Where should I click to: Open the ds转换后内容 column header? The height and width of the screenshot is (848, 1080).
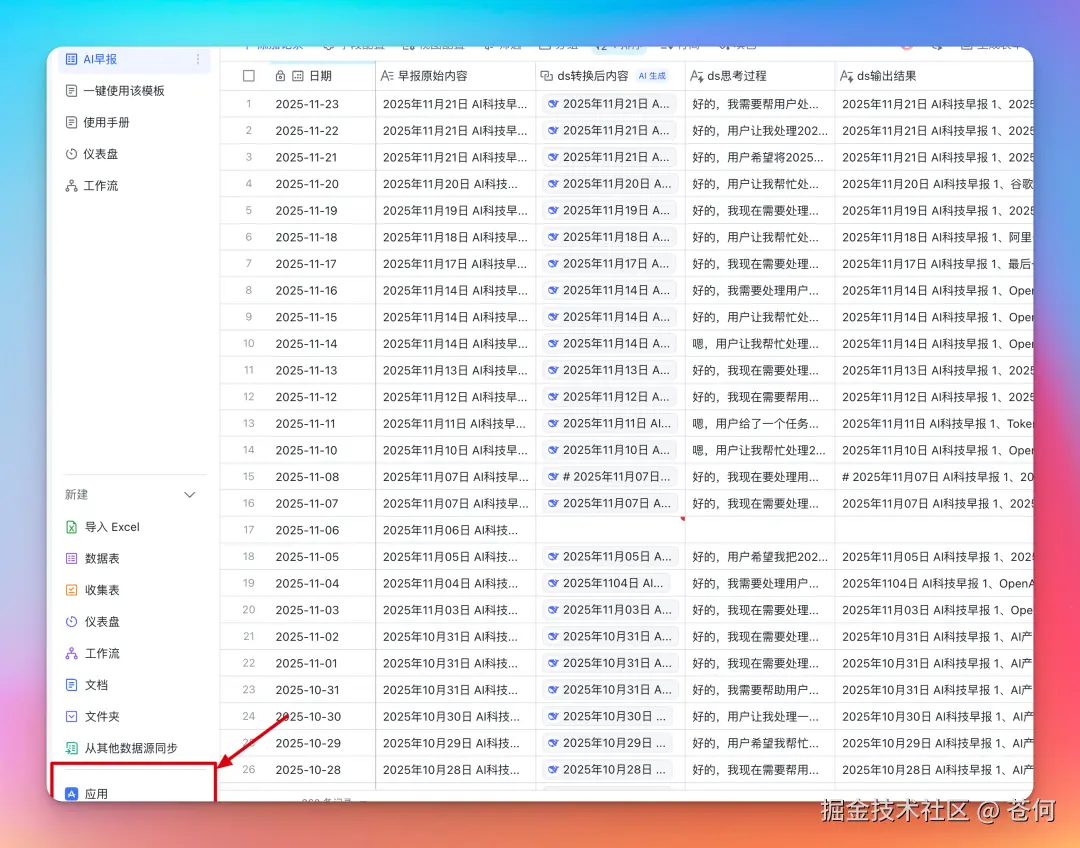click(610, 76)
